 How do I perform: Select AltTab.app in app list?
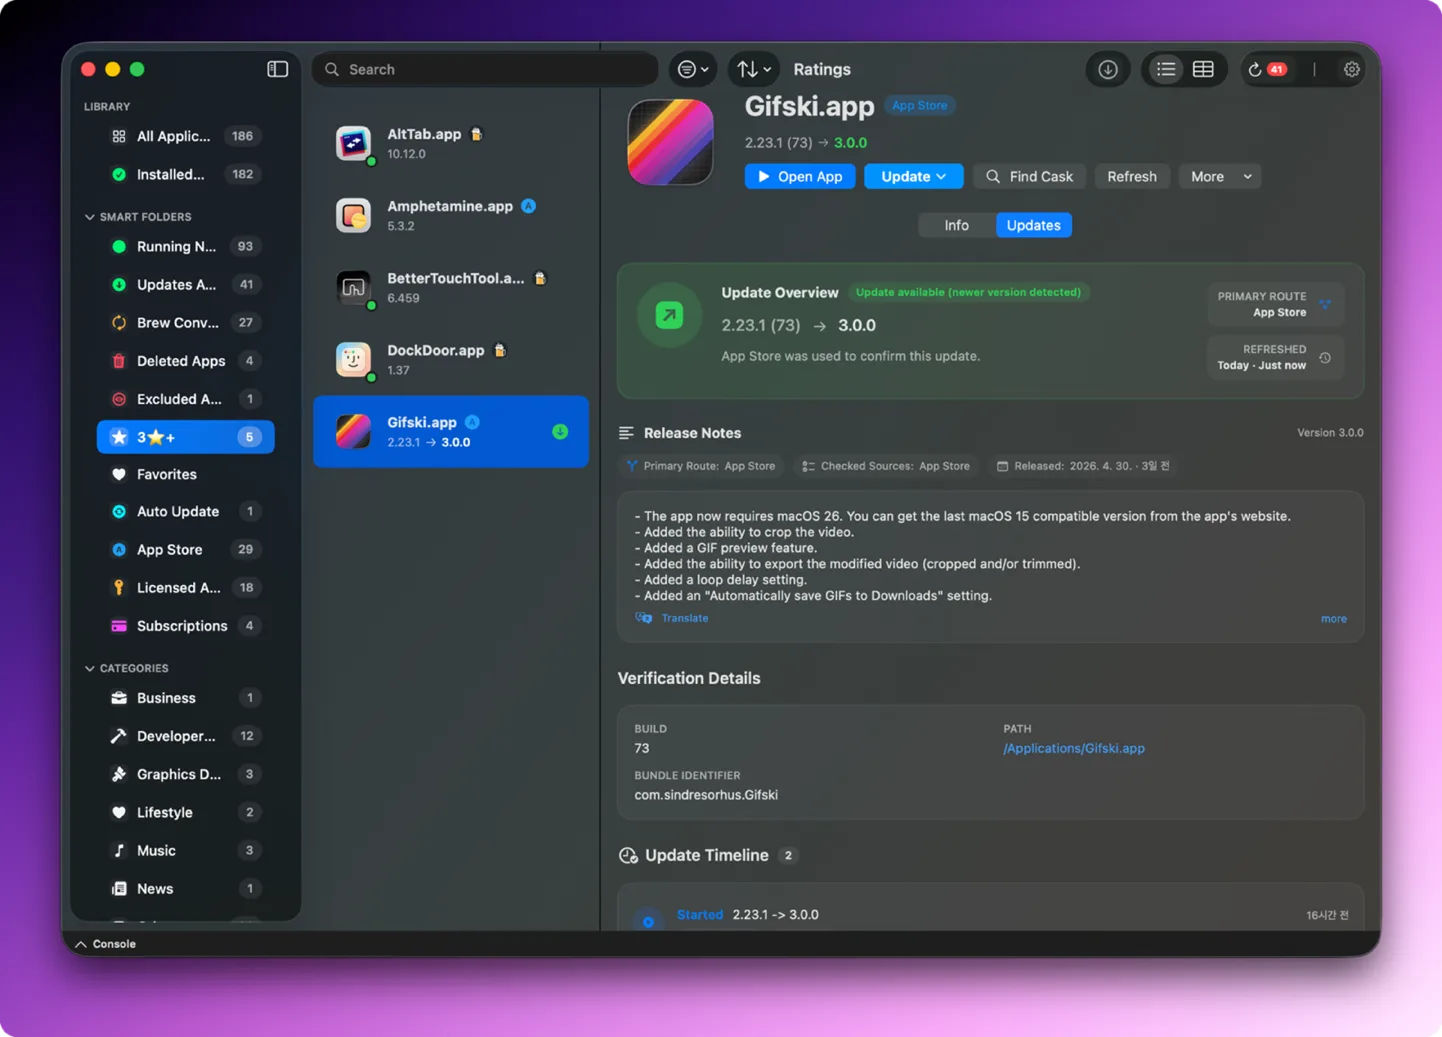click(x=451, y=143)
